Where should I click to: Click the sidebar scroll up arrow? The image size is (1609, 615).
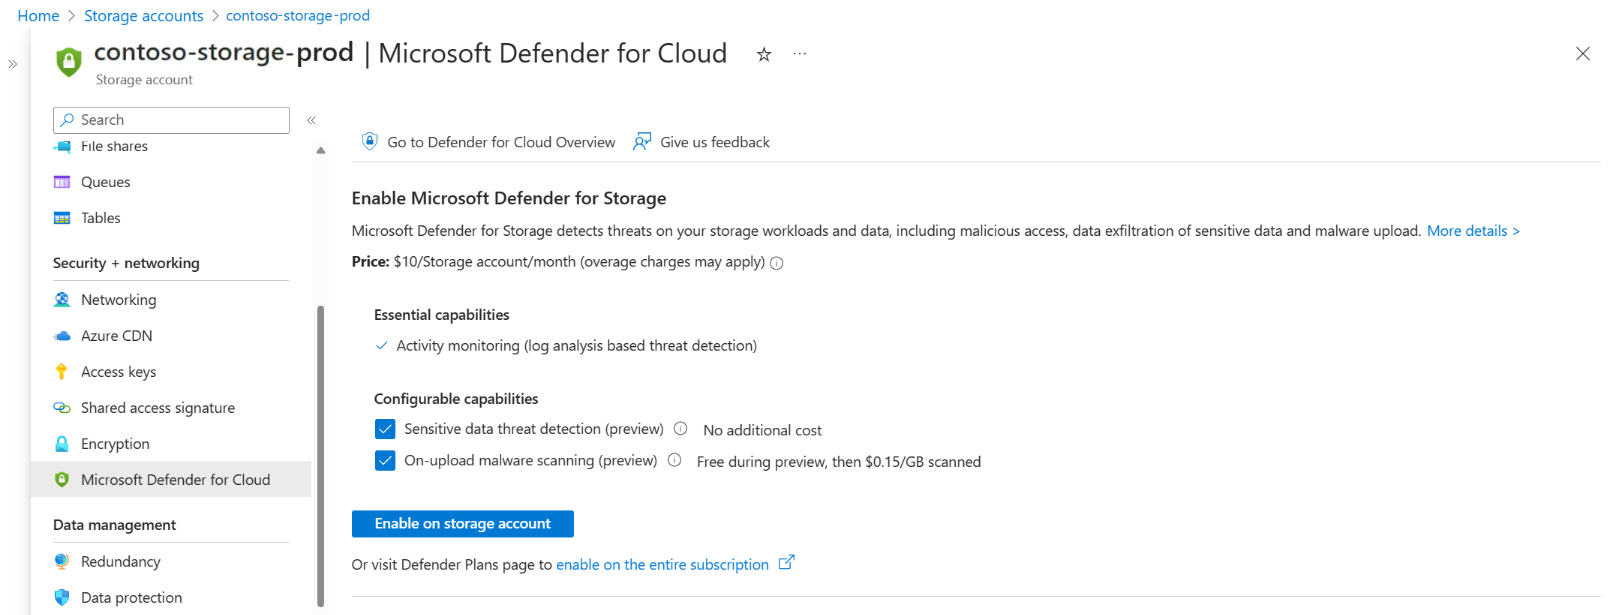pos(321,150)
